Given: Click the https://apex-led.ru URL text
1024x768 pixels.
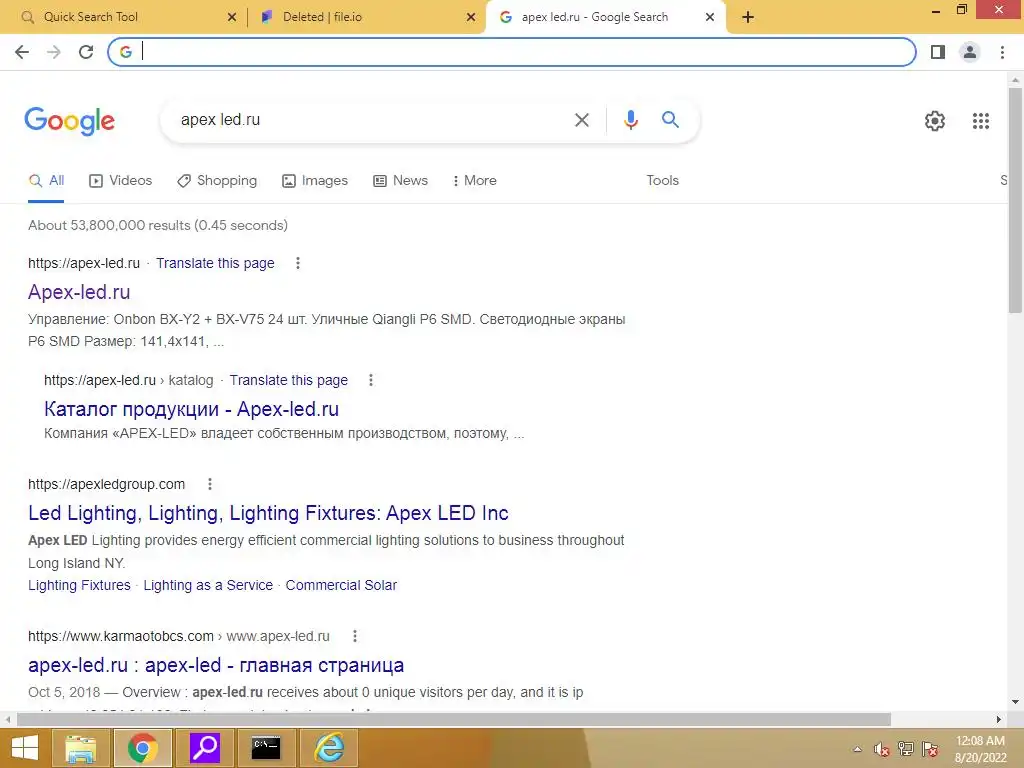Looking at the screenshot, I should (84, 263).
